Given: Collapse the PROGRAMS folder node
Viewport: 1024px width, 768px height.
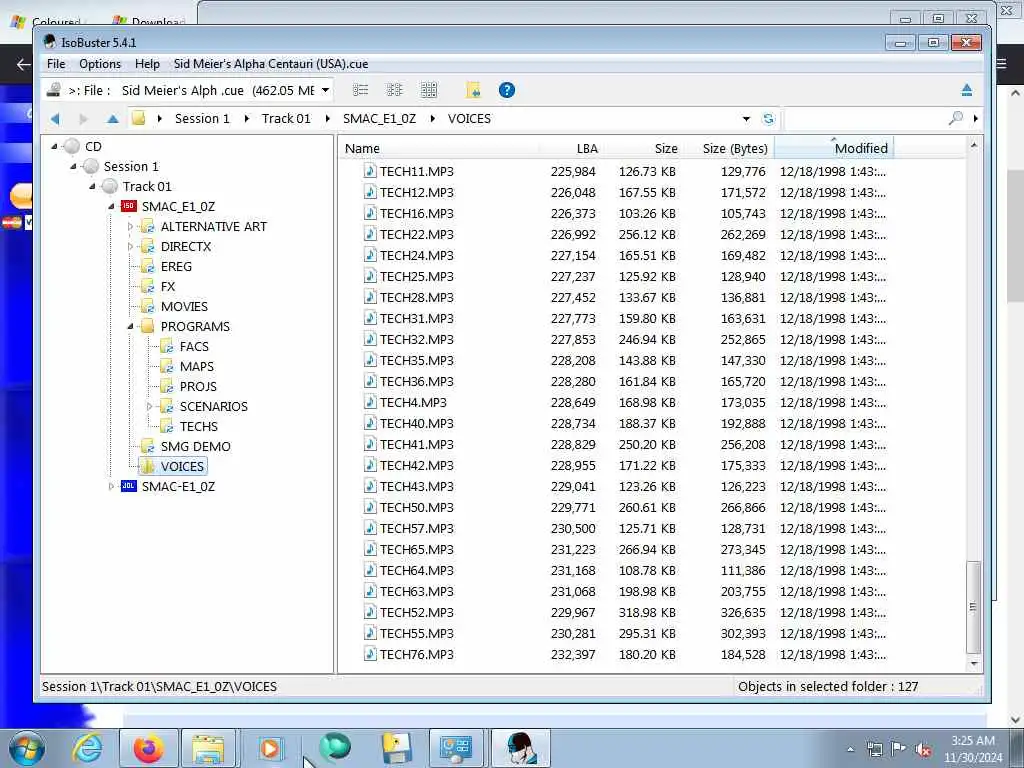Looking at the screenshot, I should (130, 327).
